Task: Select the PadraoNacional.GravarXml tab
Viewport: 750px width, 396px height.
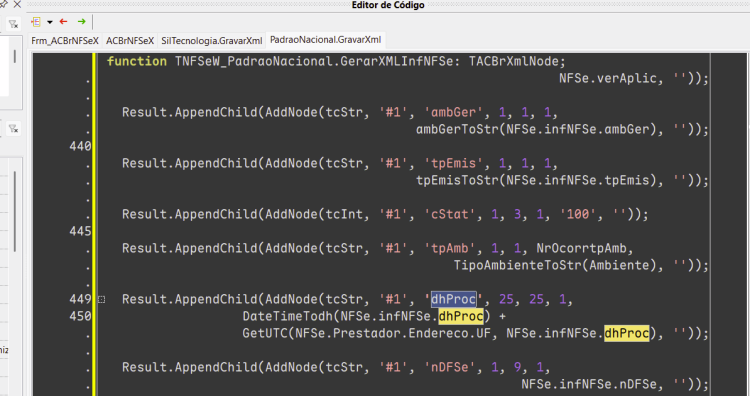Action: tap(325, 40)
